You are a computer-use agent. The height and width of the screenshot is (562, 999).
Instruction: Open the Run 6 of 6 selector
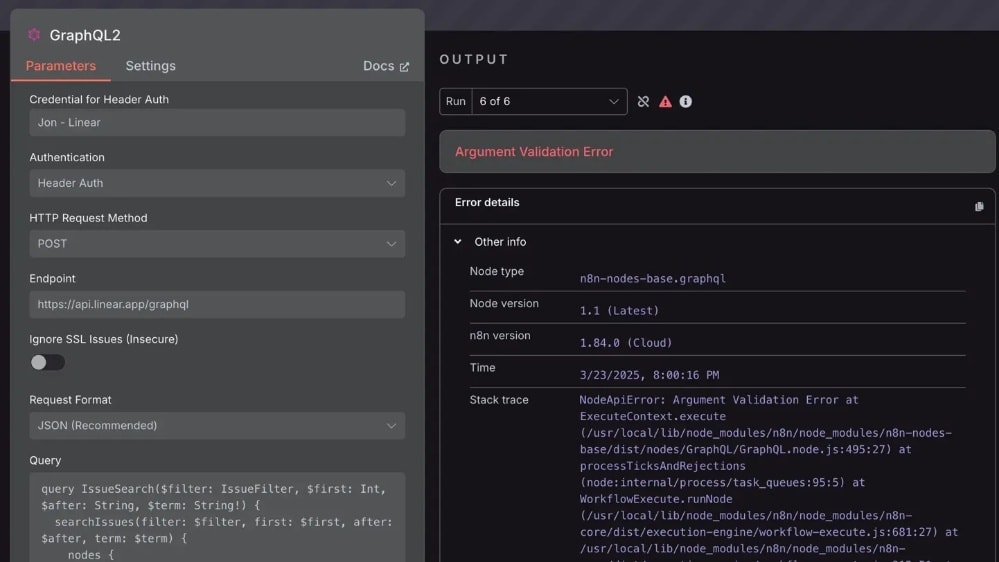(549, 101)
